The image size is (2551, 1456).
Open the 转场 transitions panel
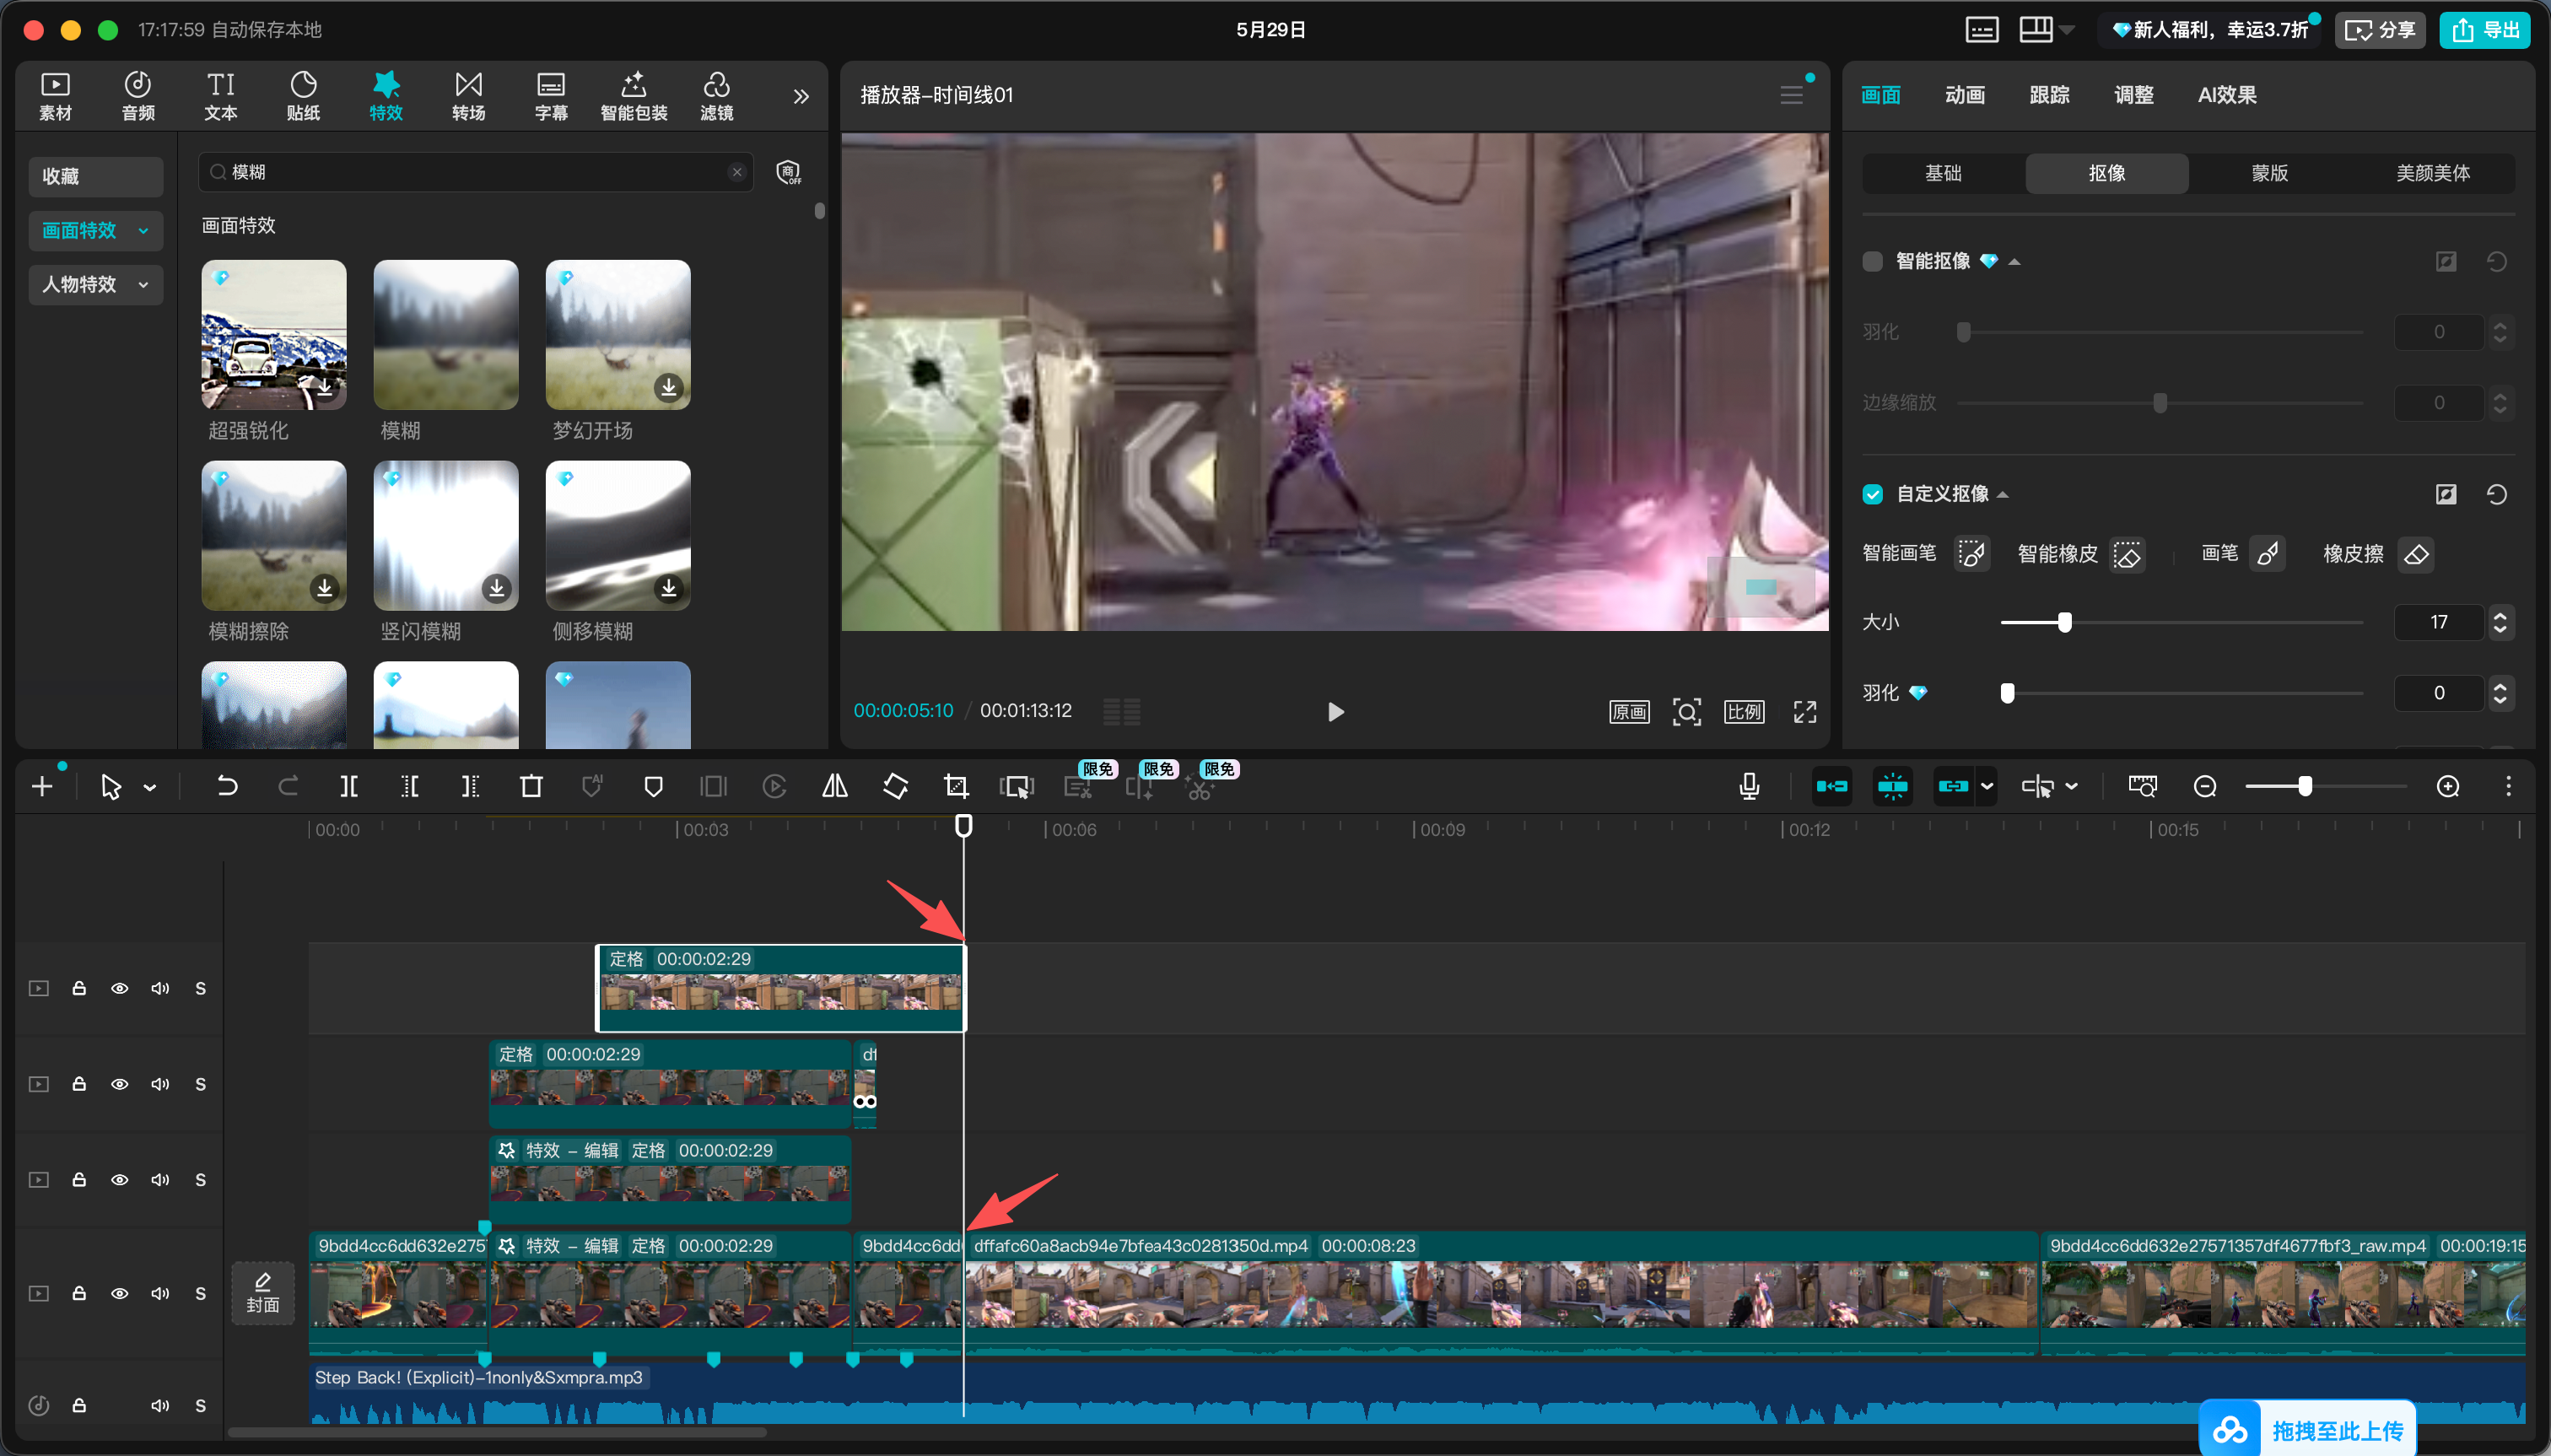468,96
